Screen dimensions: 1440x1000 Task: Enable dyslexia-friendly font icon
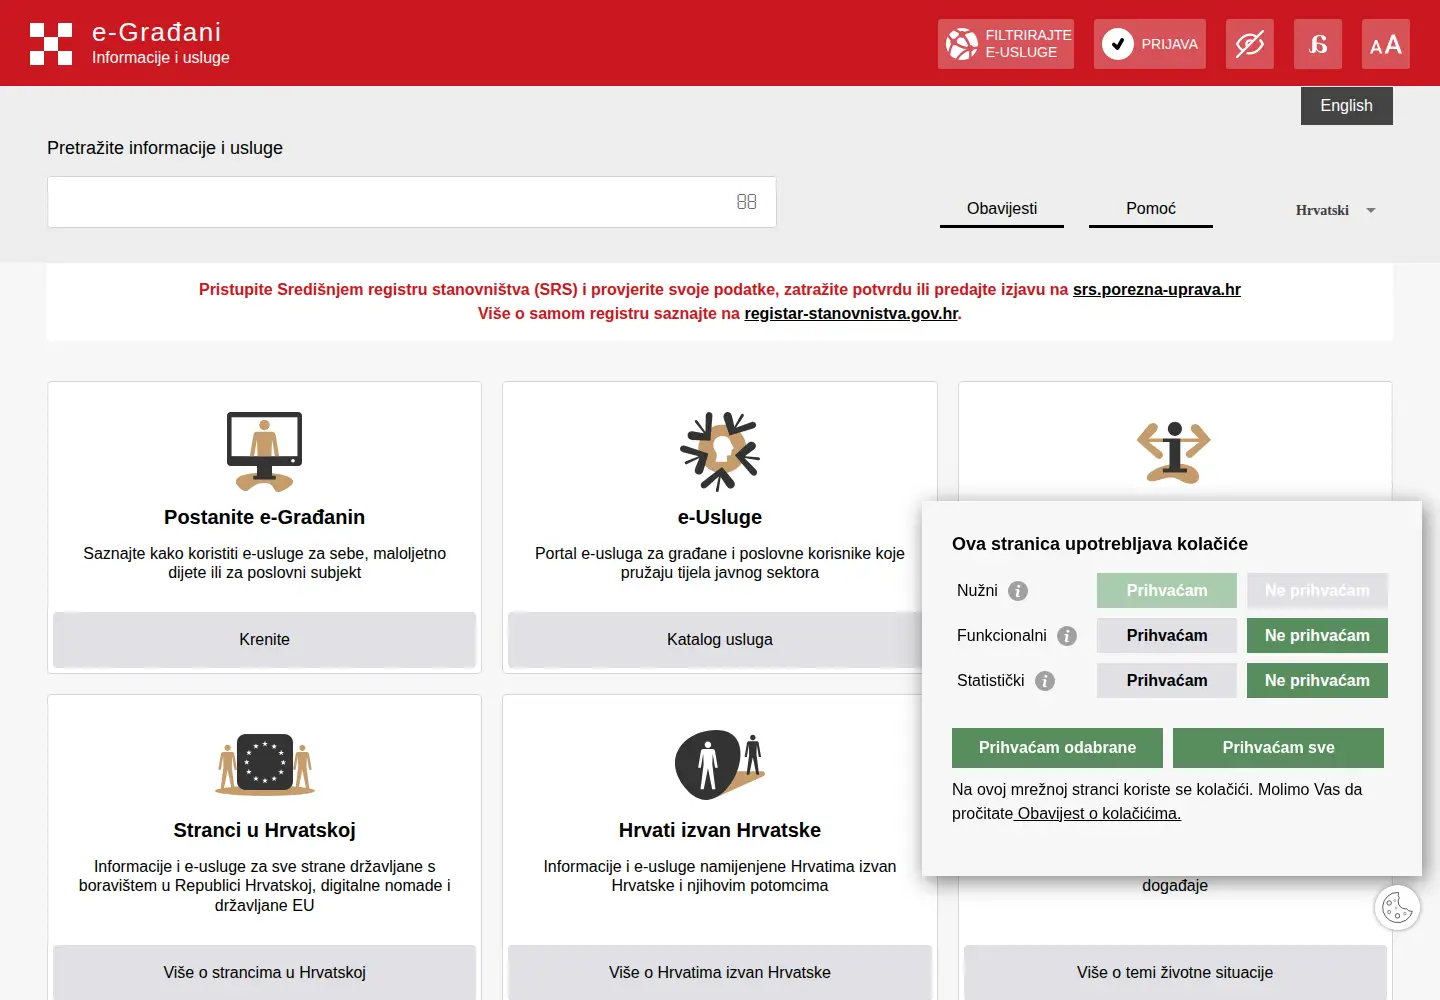[1318, 44]
